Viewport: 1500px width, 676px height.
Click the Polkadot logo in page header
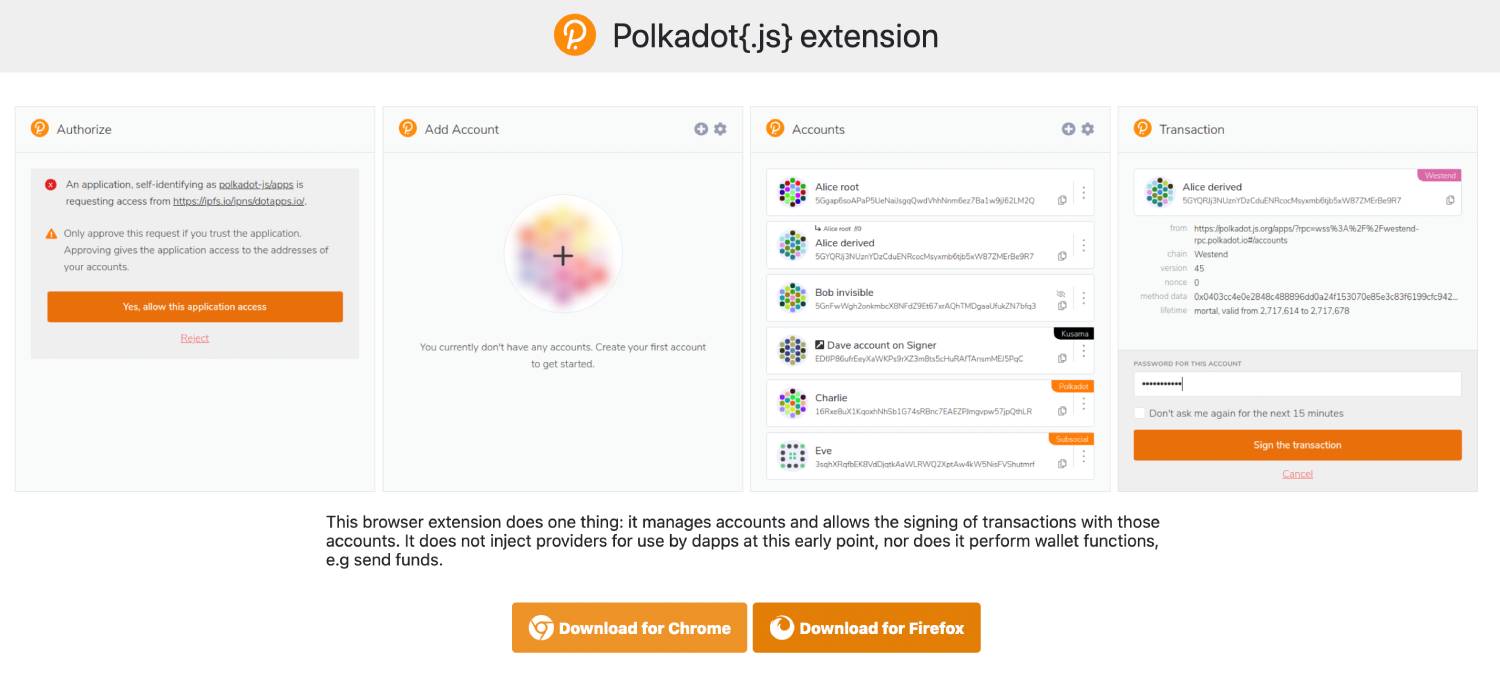coord(575,36)
